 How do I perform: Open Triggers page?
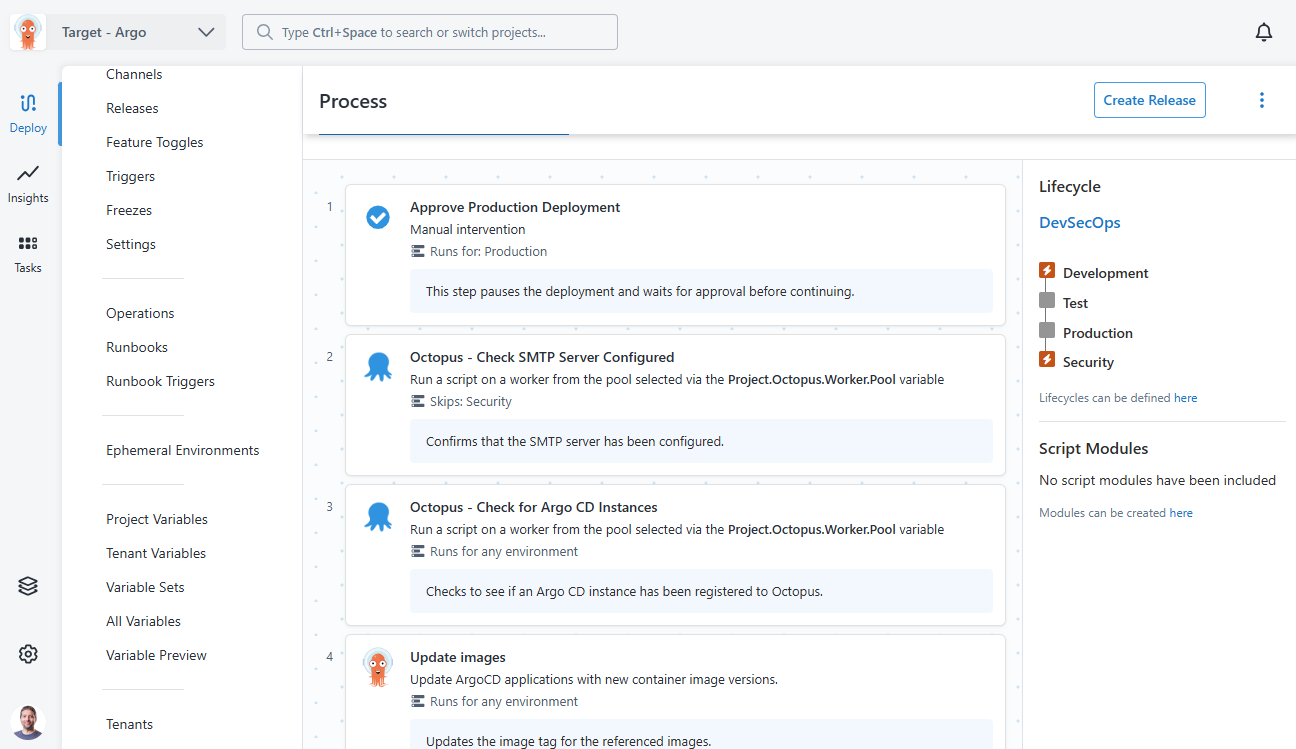pos(131,176)
